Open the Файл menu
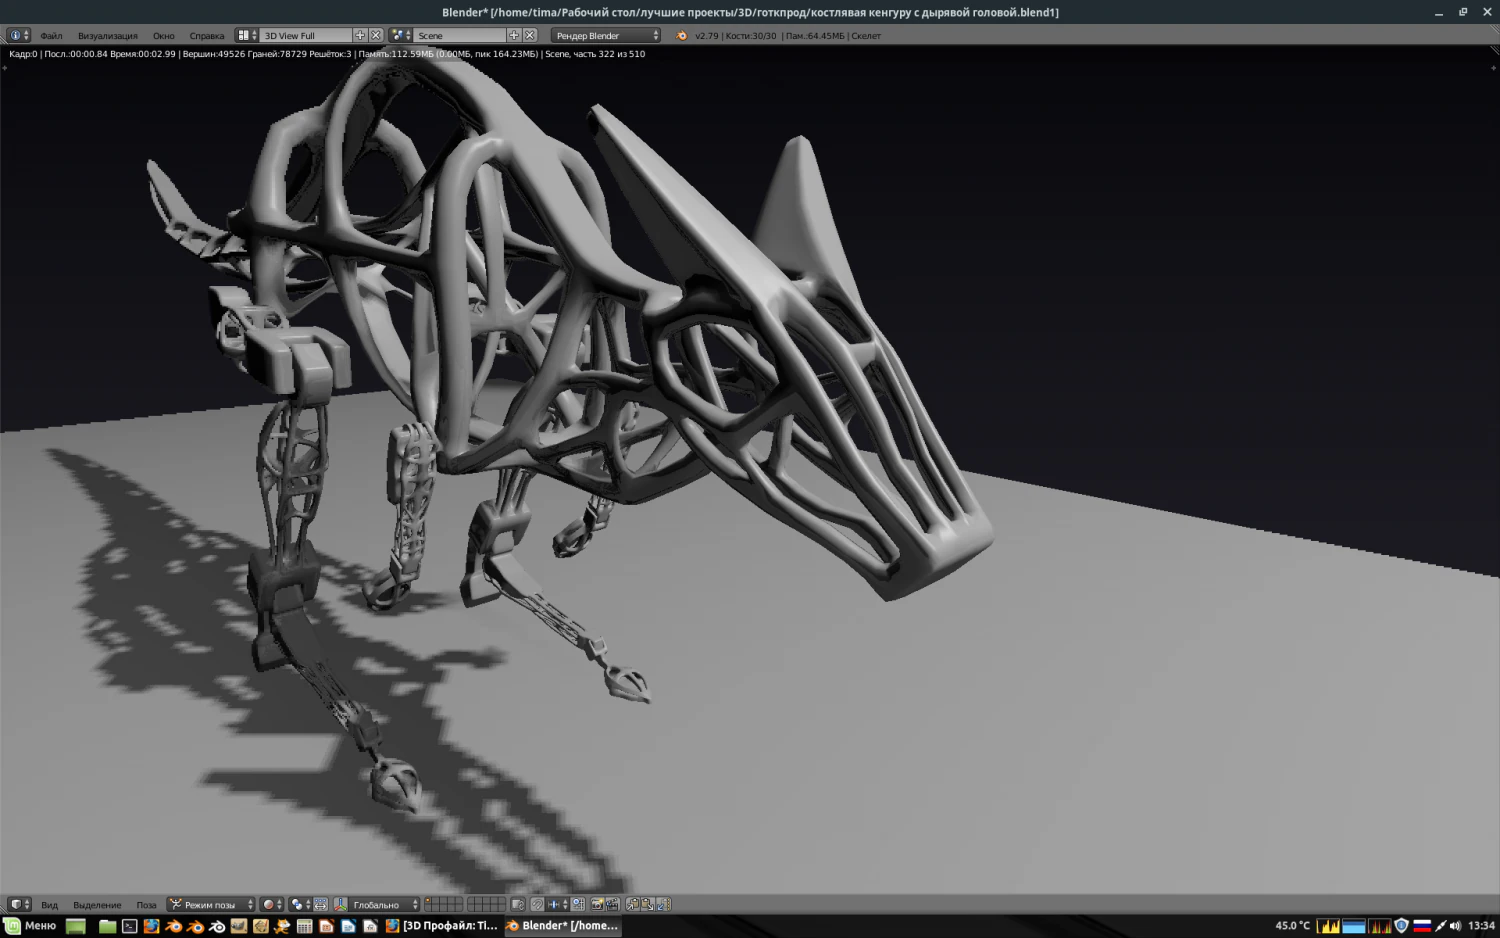 pyautogui.click(x=51, y=35)
